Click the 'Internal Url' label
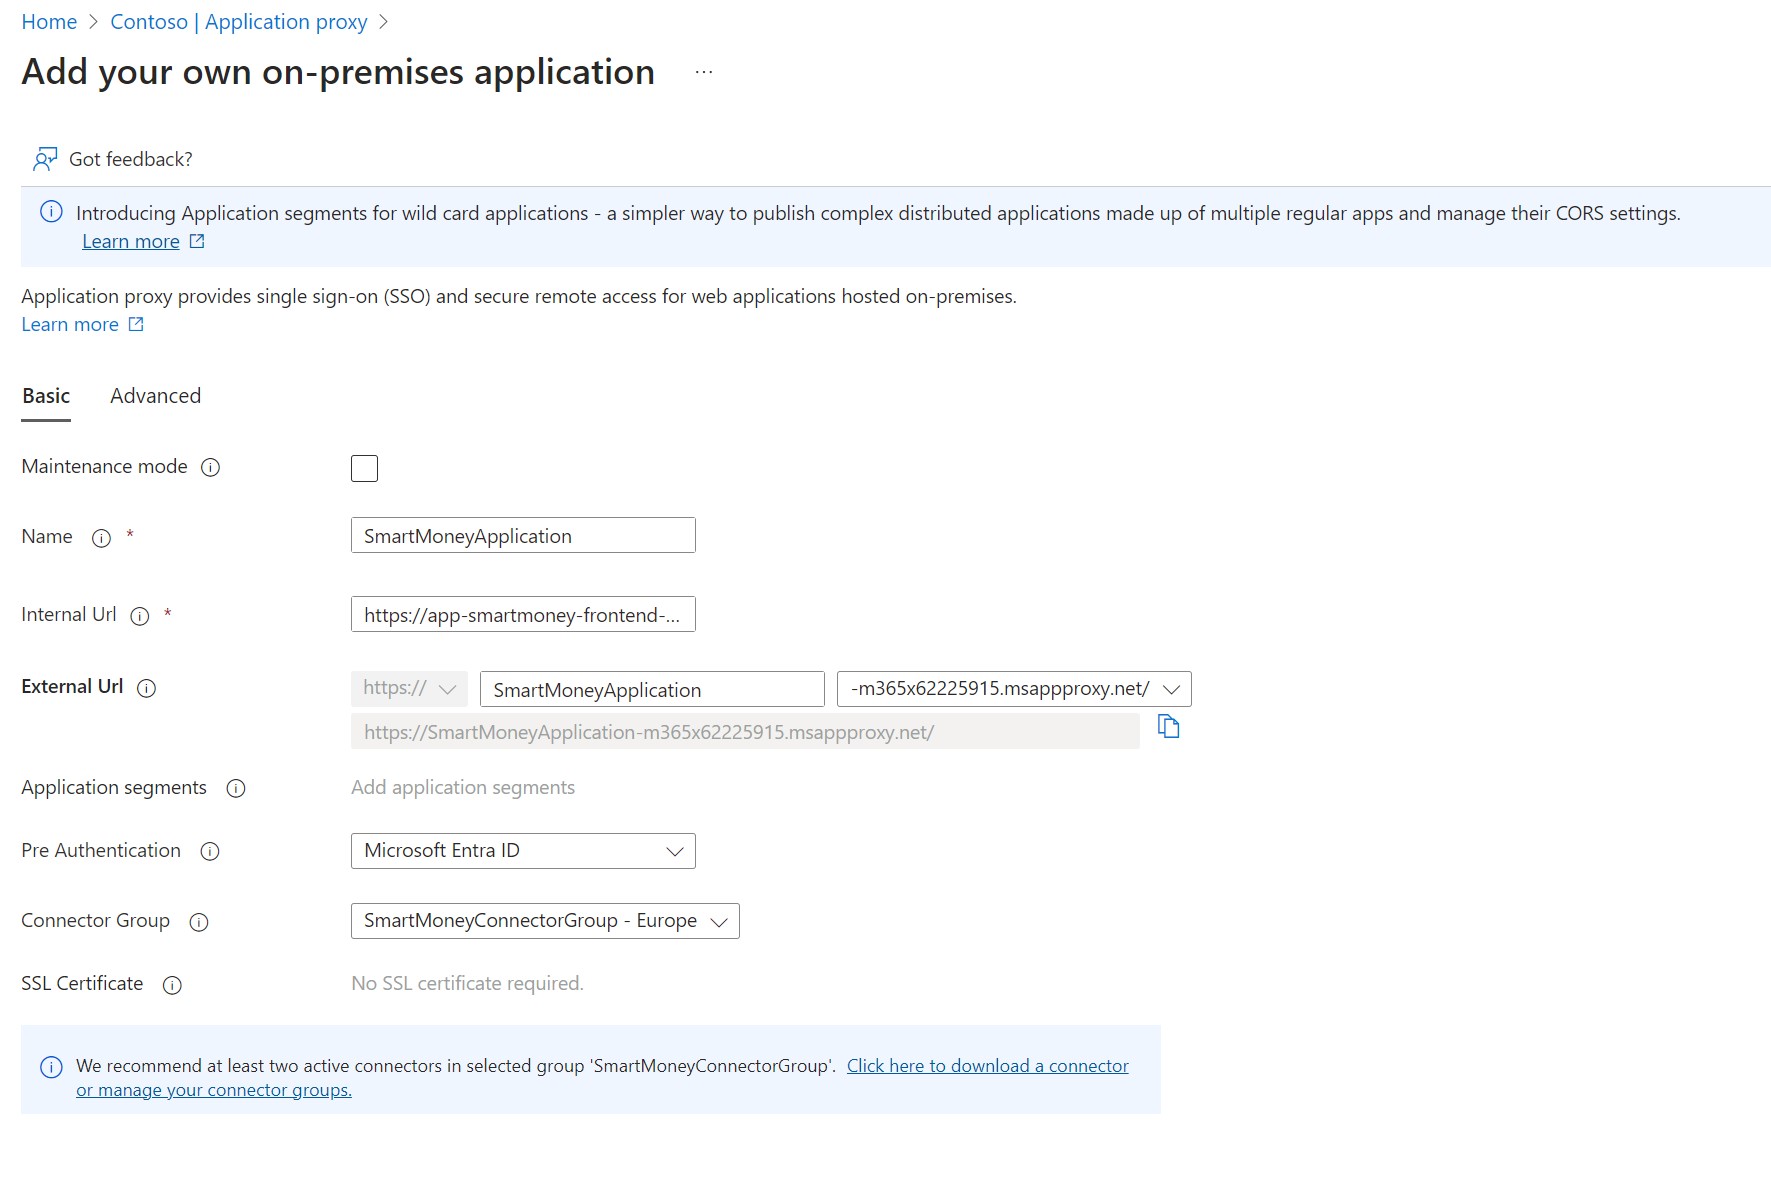Viewport: 1771px width, 1180px height. (x=69, y=614)
